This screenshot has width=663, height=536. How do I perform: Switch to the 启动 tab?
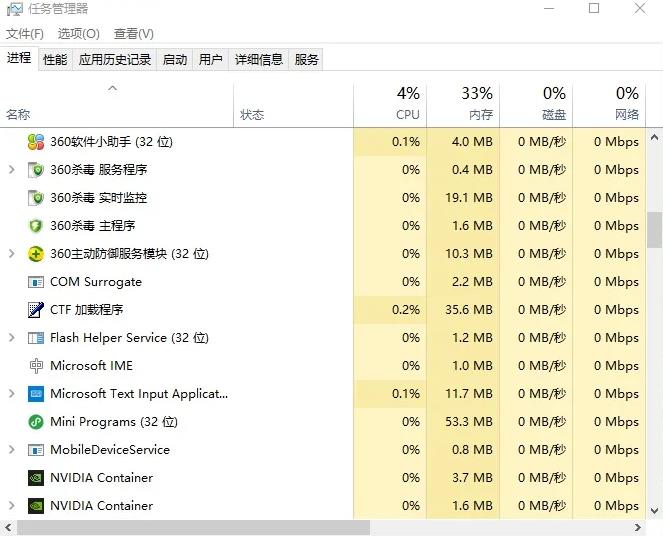pos(175,60)
